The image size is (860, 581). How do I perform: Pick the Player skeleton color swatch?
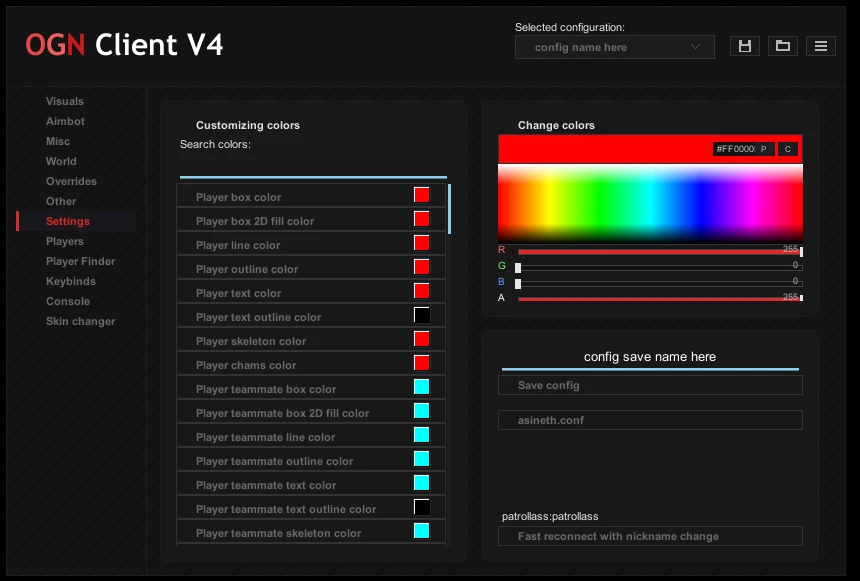[421, 339]
